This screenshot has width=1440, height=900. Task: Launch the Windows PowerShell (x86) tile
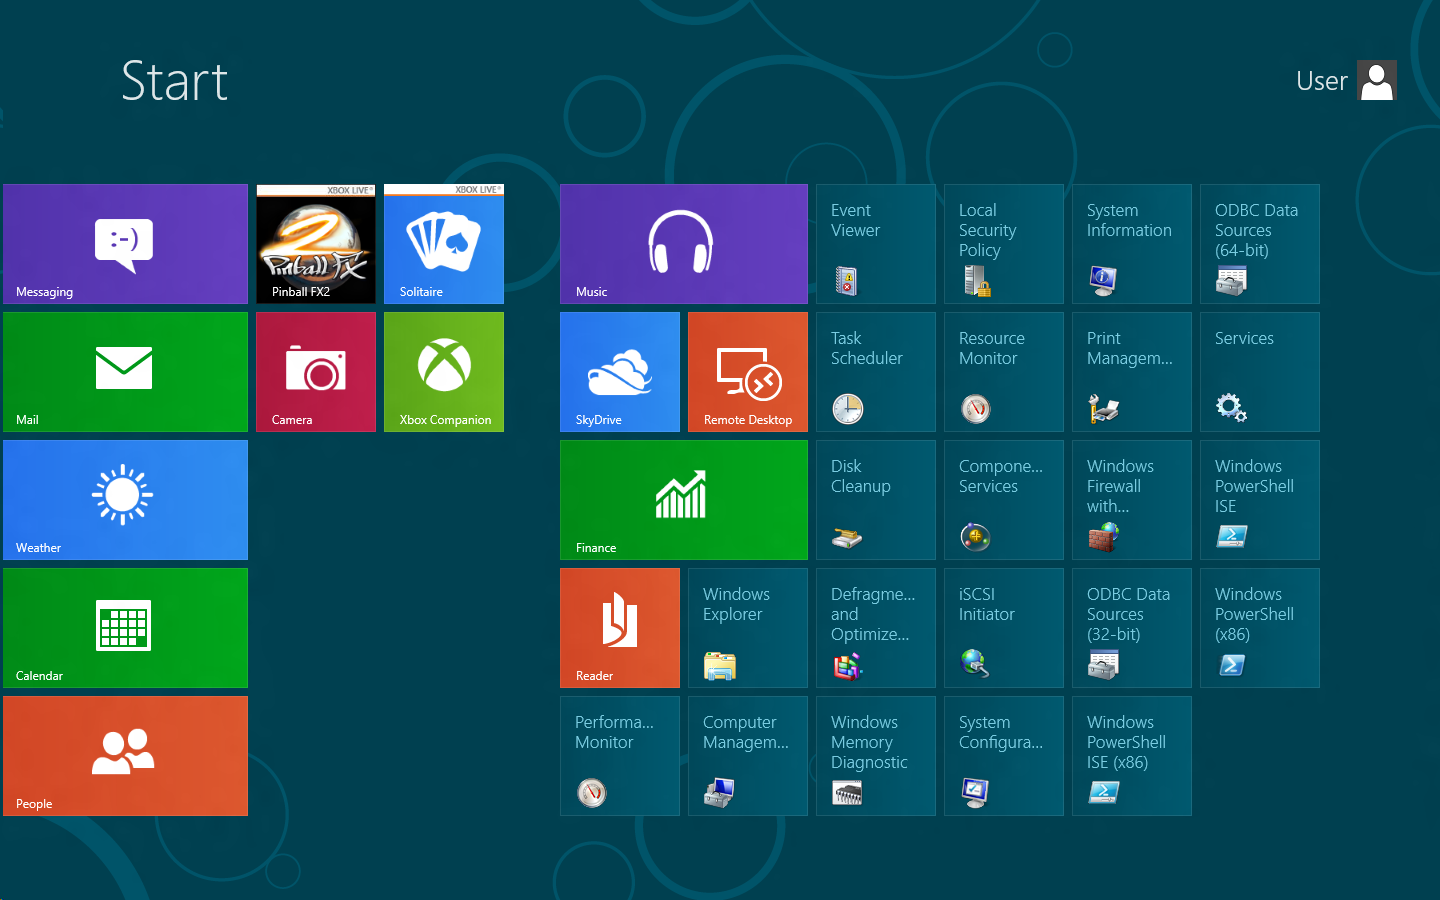click(x=1260, y=628)
